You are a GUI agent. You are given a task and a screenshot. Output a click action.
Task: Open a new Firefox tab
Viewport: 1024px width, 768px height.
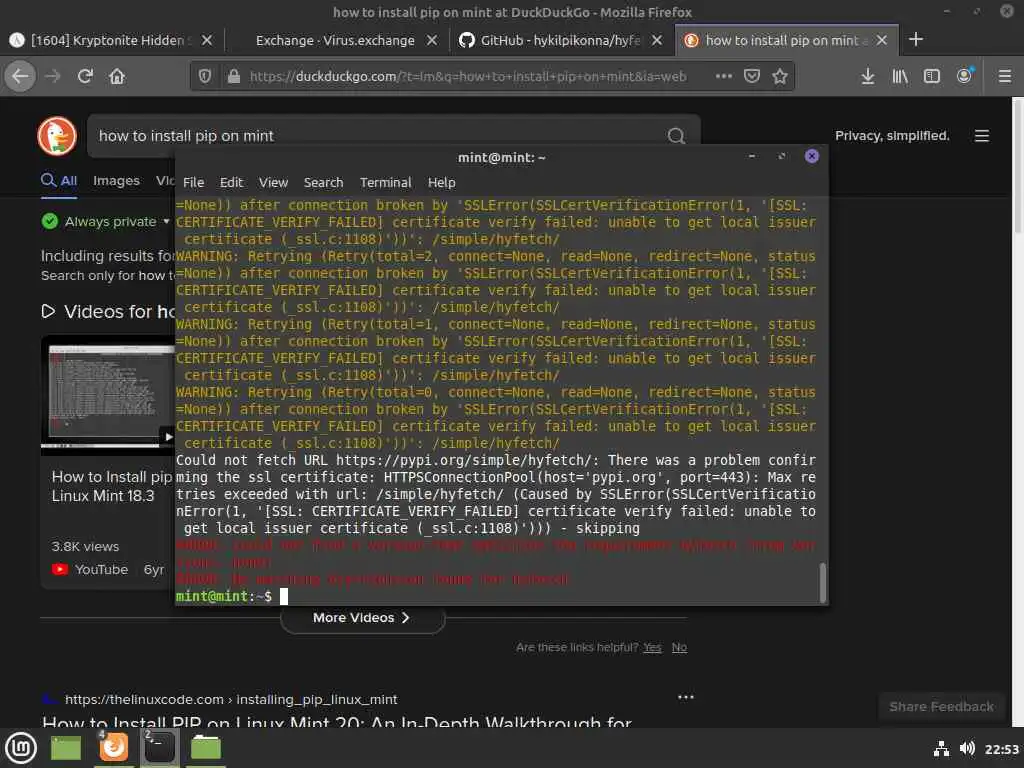tap(916, 39)
